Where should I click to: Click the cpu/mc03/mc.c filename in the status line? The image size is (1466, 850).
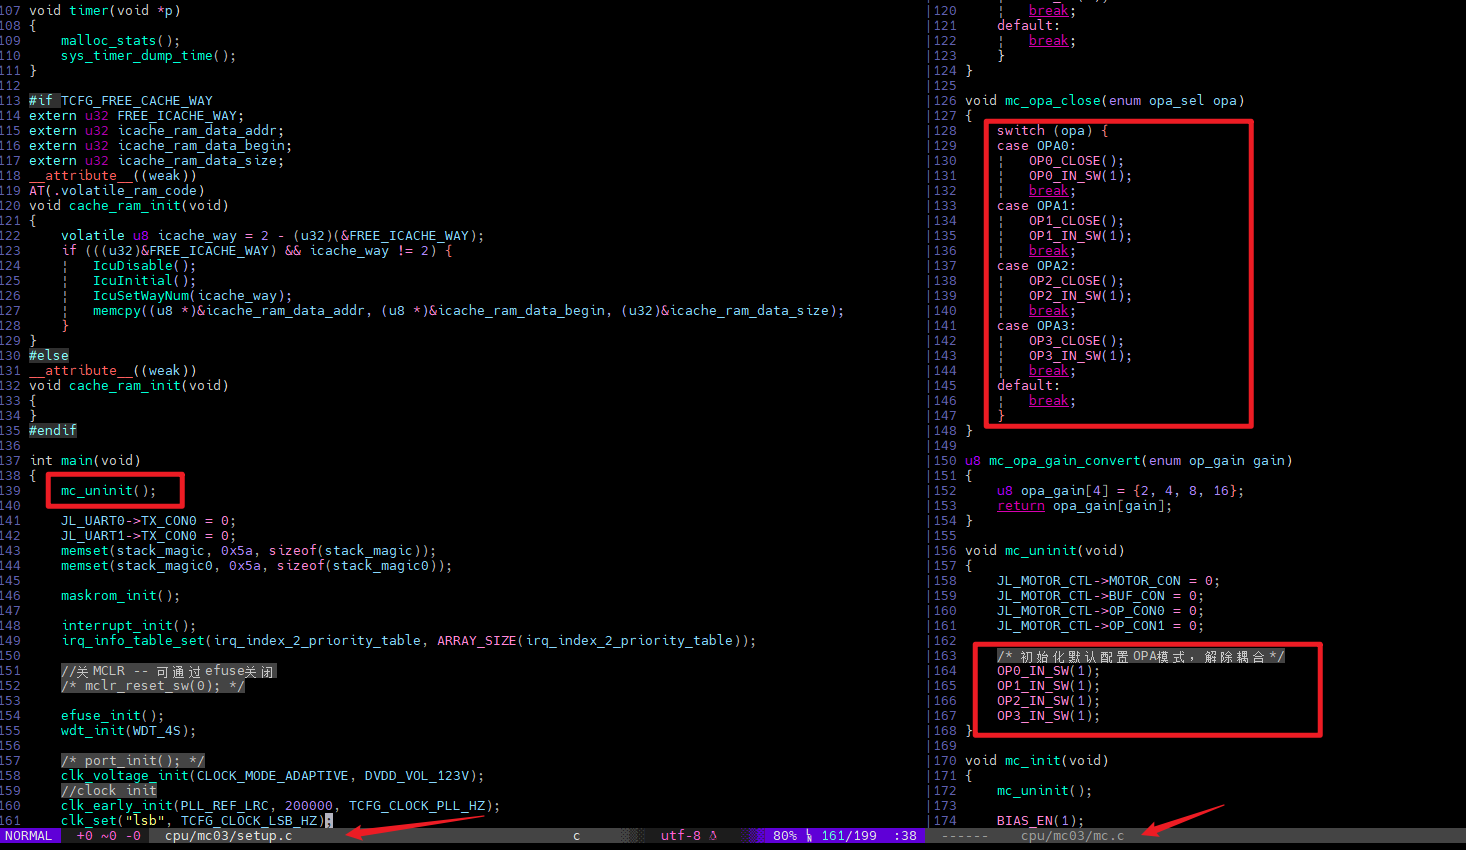point(1072,836)
